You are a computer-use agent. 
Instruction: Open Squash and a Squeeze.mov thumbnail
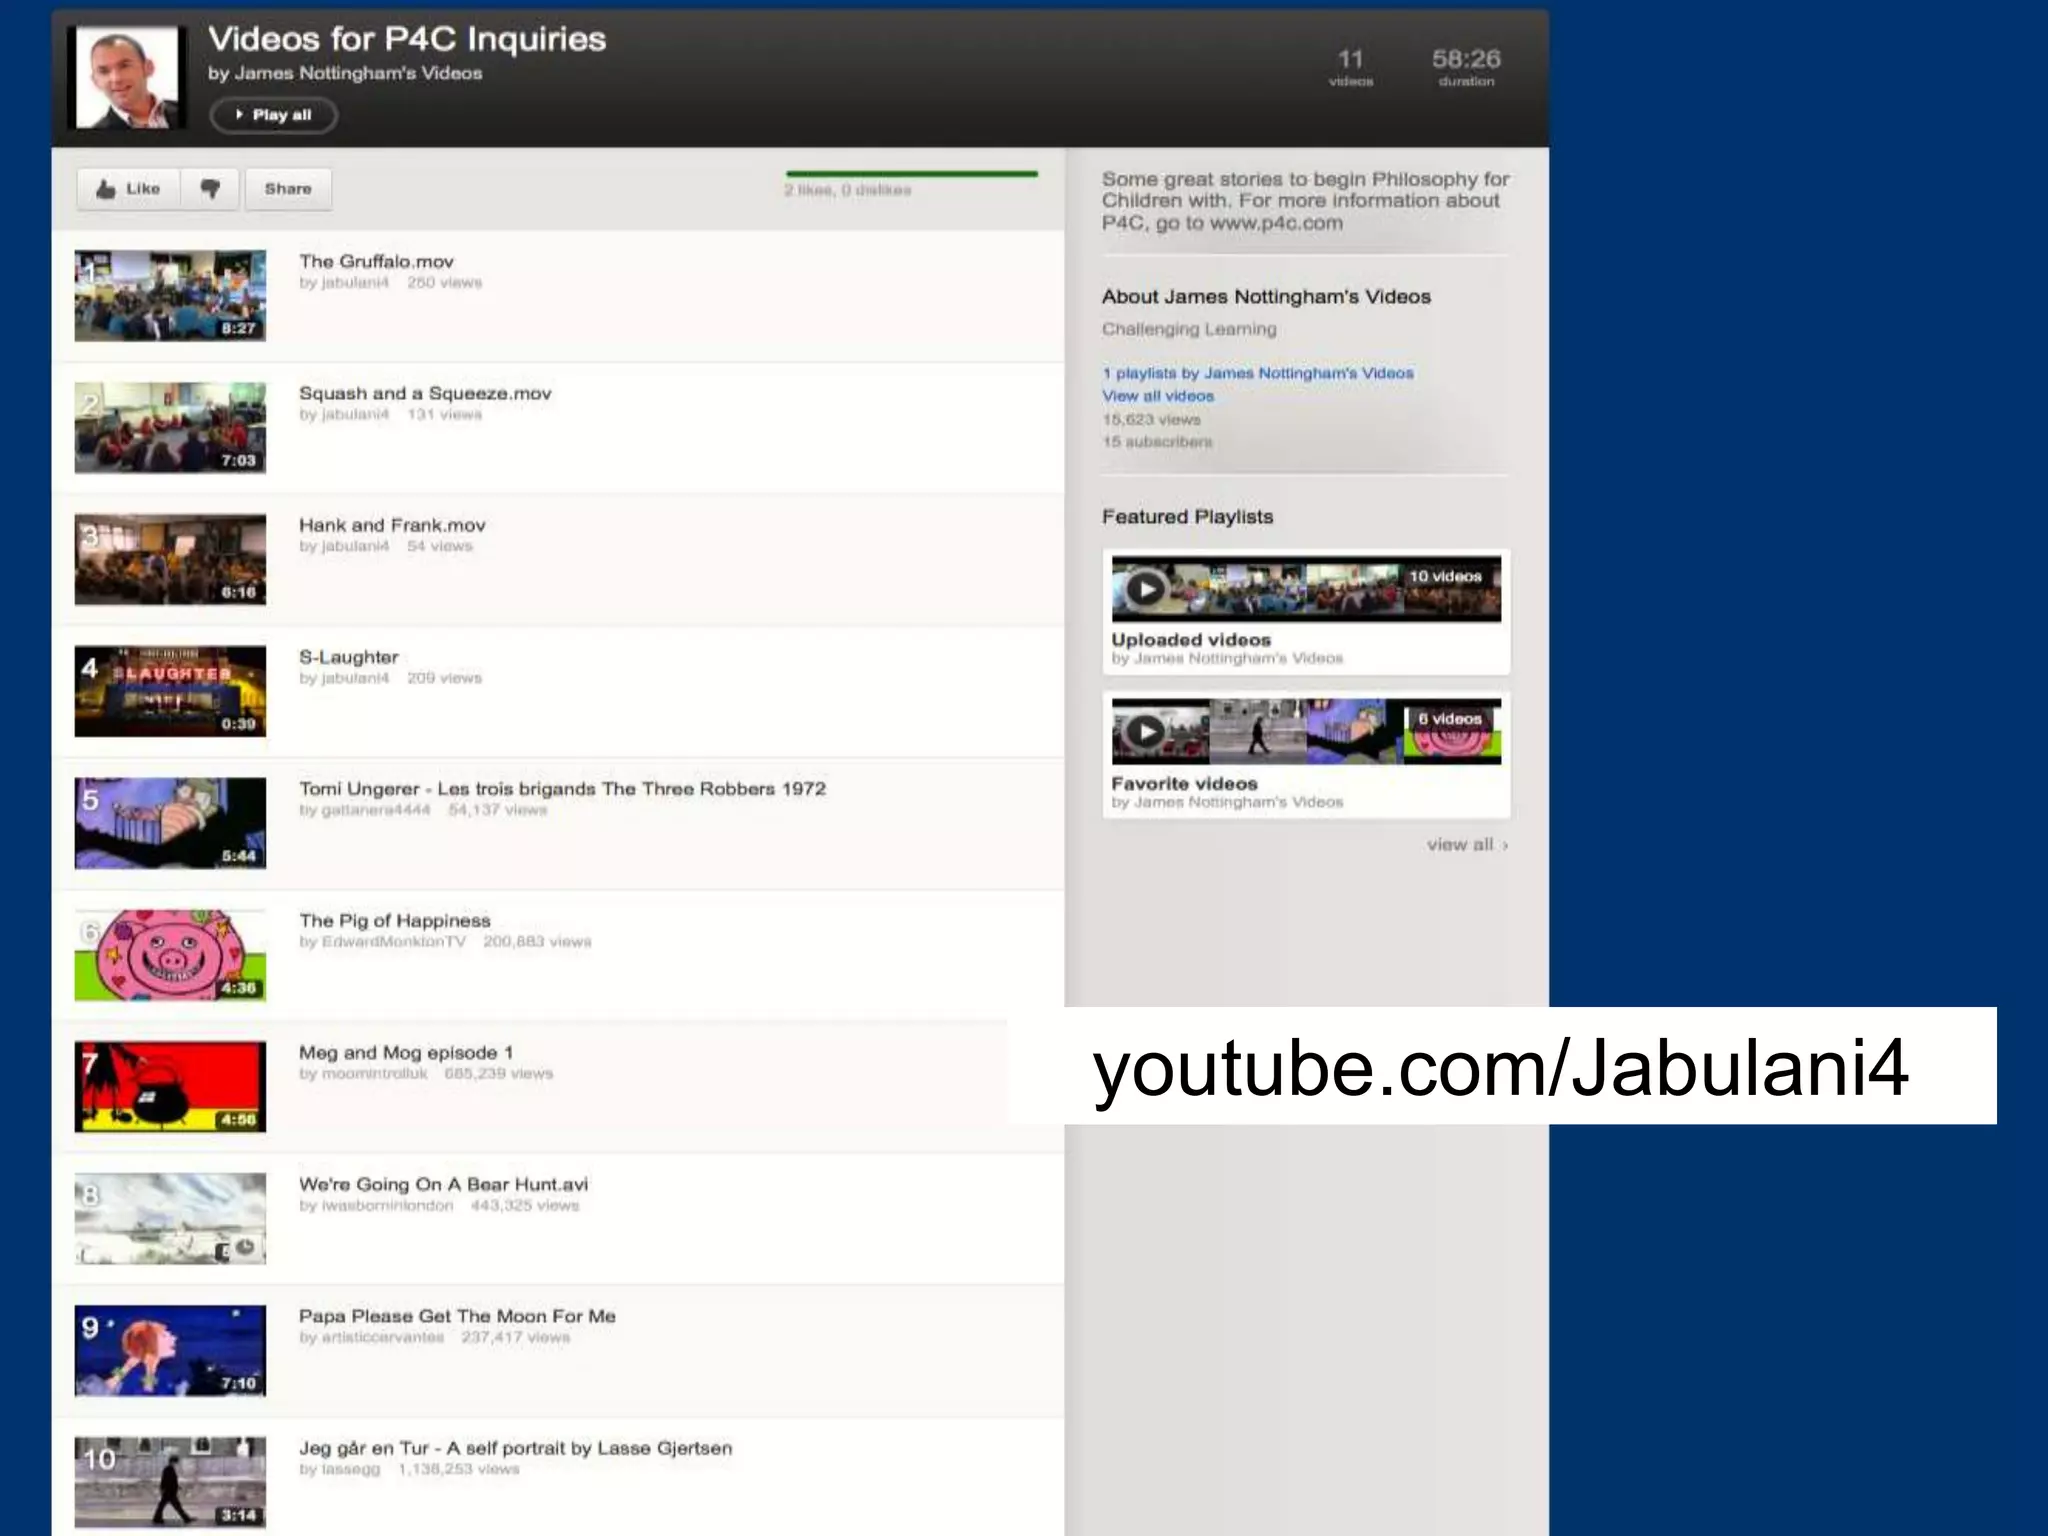click(170, 428)
